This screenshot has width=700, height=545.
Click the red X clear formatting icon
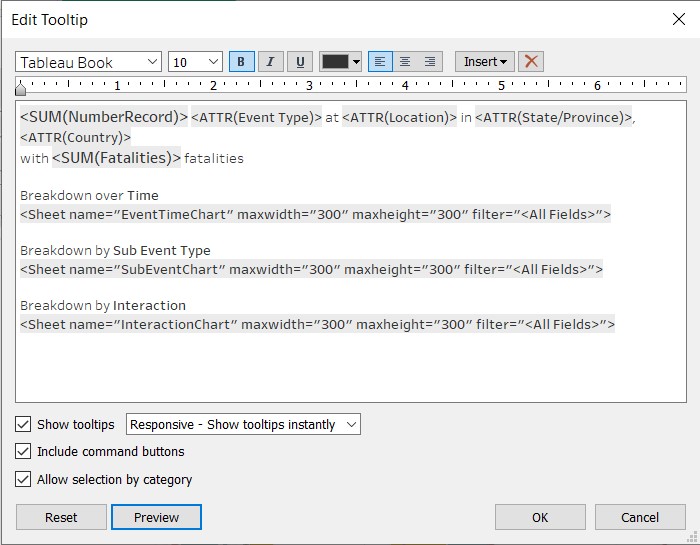pyautogui.click(x=531, y=62)
